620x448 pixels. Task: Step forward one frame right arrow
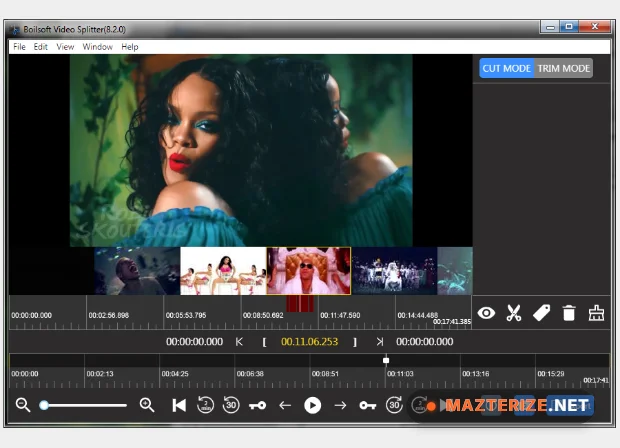340,405
